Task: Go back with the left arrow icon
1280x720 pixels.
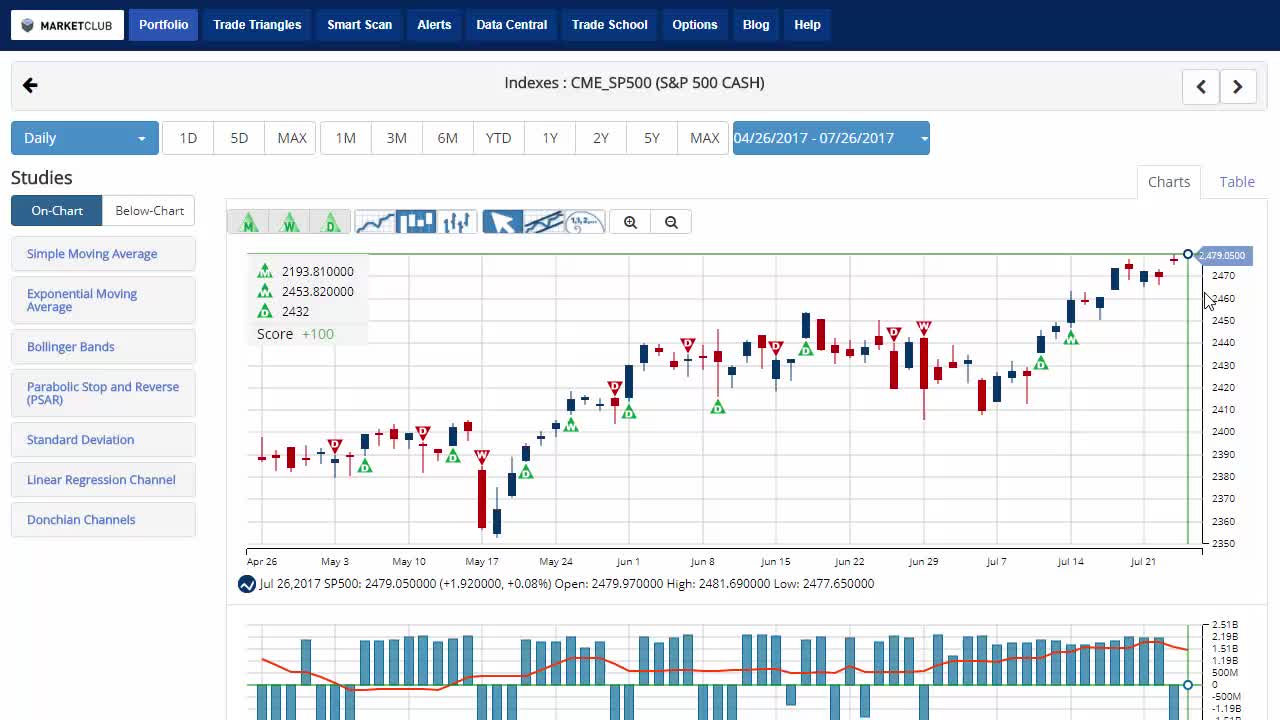Action: 30,86
